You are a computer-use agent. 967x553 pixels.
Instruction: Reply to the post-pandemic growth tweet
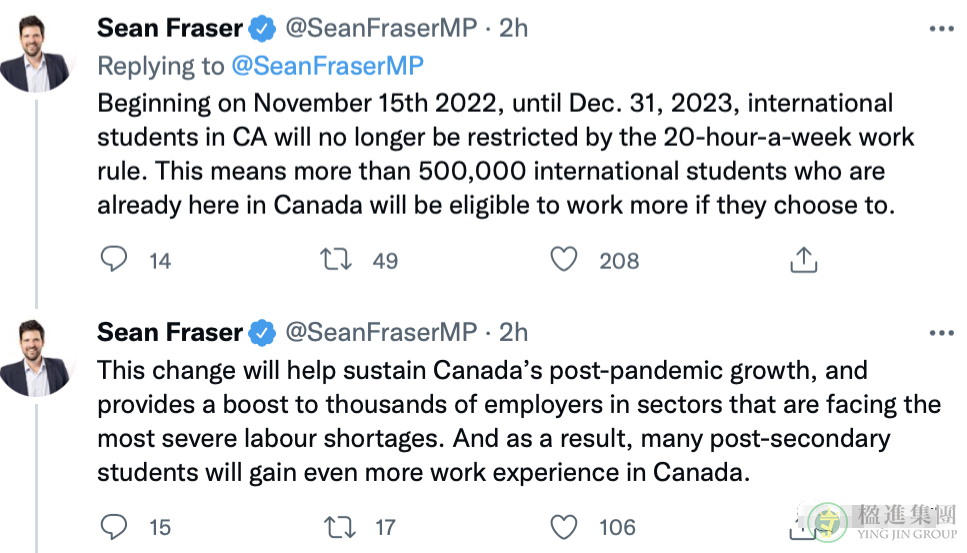coord(114,526)
